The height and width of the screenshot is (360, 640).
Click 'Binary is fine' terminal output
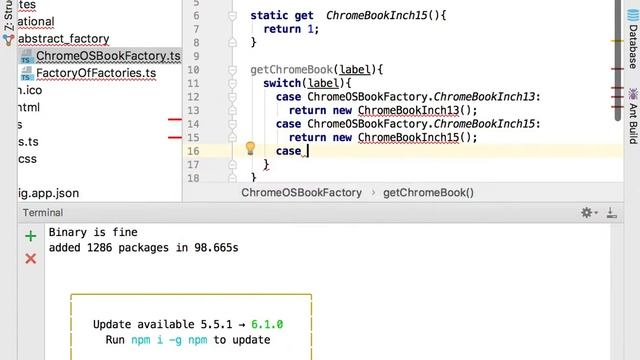(93, 232)
